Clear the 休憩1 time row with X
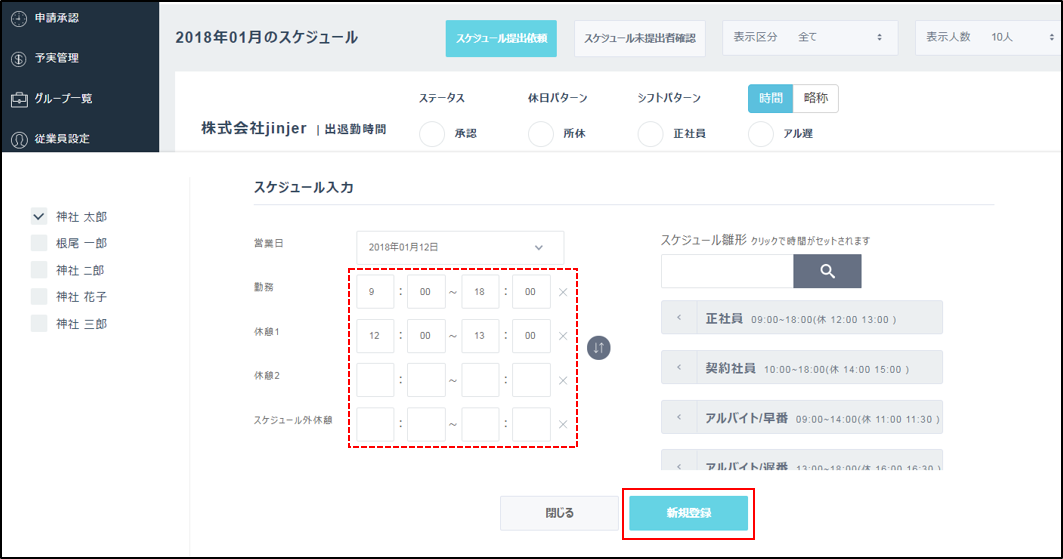1063x559 pixels. coord(563,337)
